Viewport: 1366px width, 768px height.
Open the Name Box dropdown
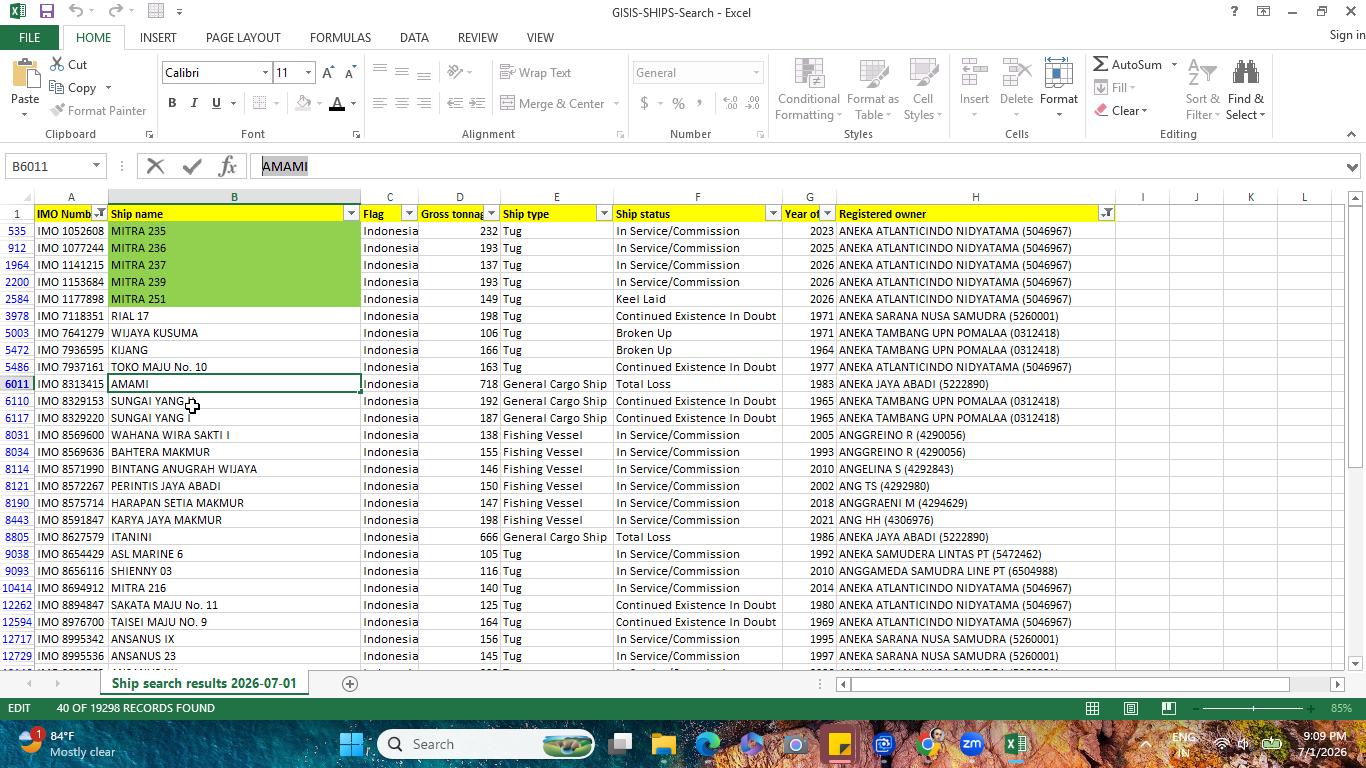coord(96,166)
